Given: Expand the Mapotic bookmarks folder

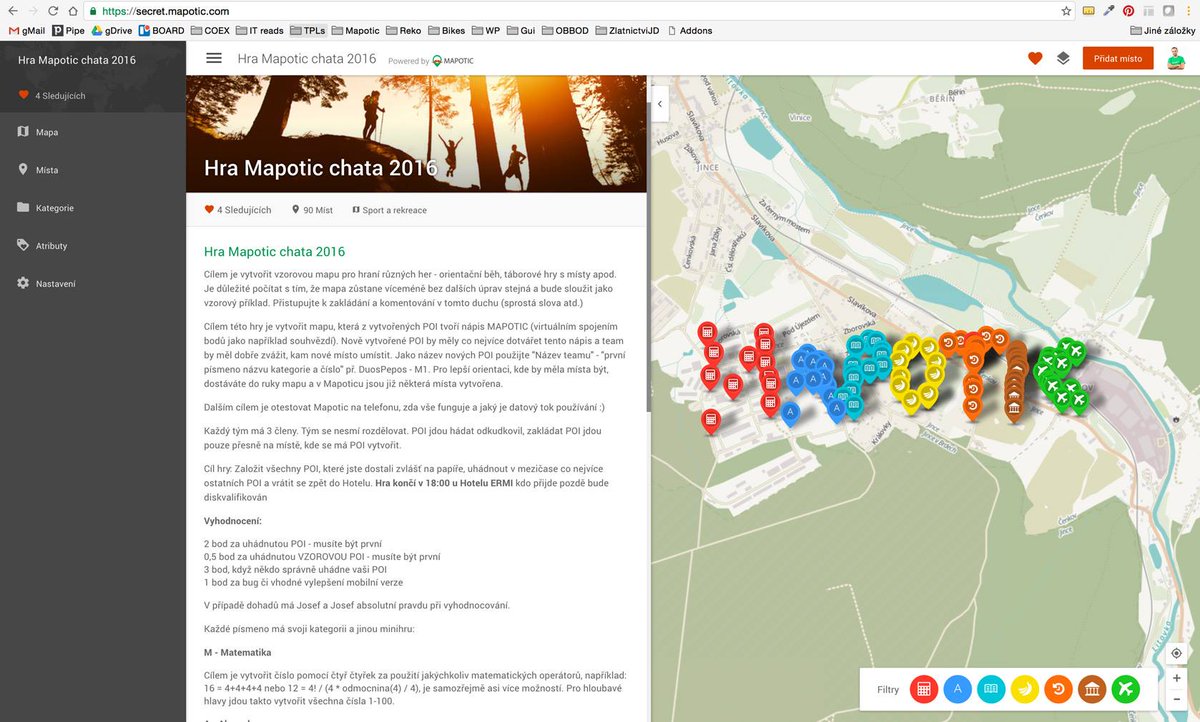Looking at the screenshot, I should point(355,30).
